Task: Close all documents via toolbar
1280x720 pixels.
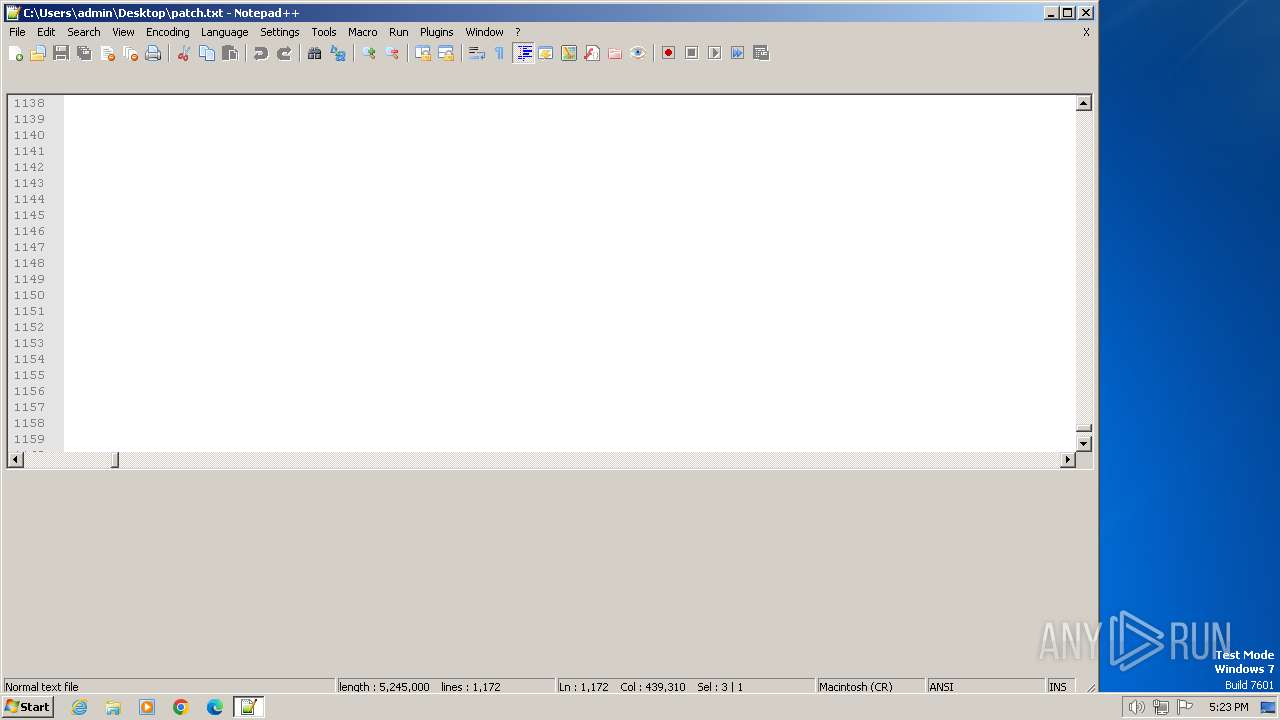Action: coord(130,53)
